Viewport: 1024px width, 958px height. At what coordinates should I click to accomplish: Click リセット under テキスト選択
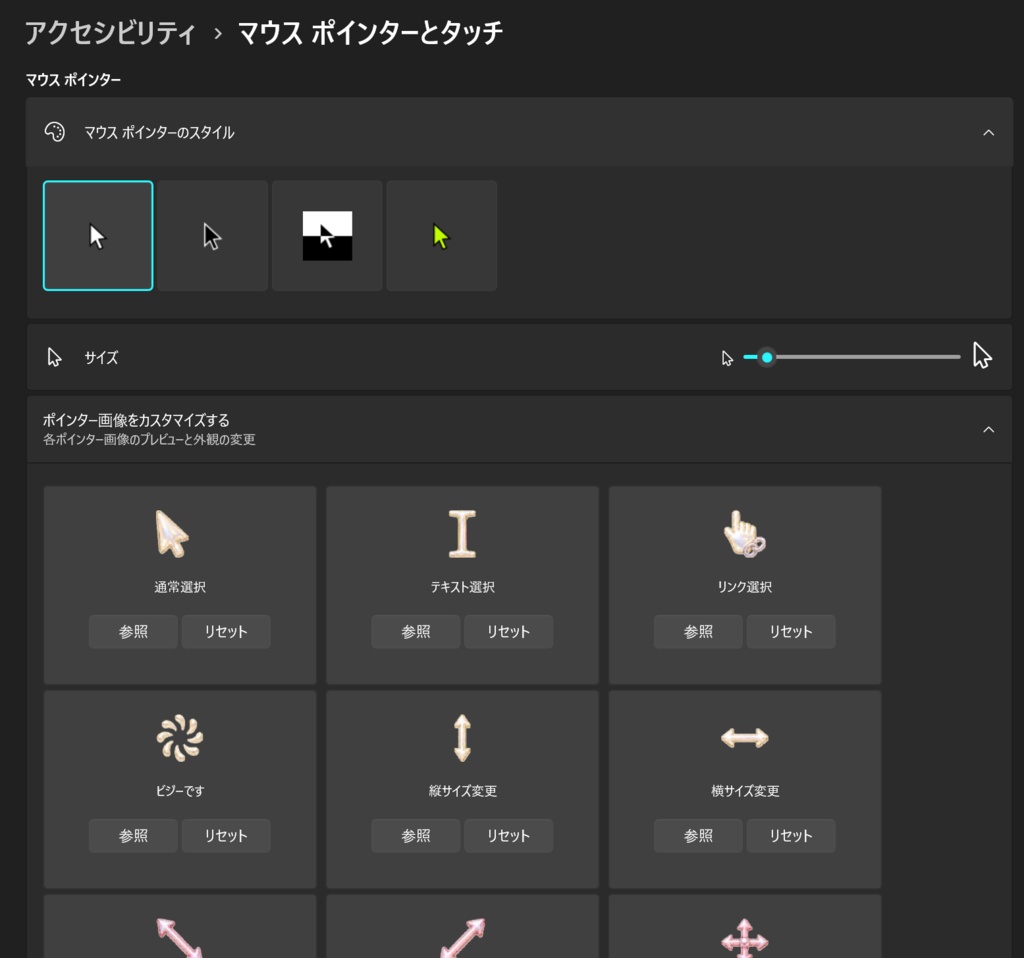pos(509,631)
